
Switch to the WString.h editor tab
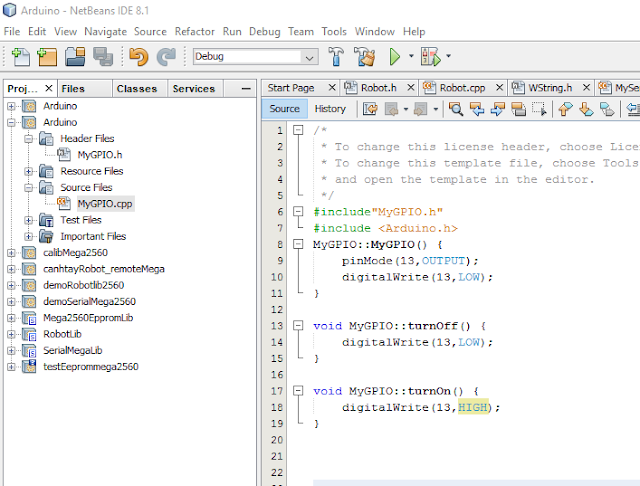(x=550, y=88)
